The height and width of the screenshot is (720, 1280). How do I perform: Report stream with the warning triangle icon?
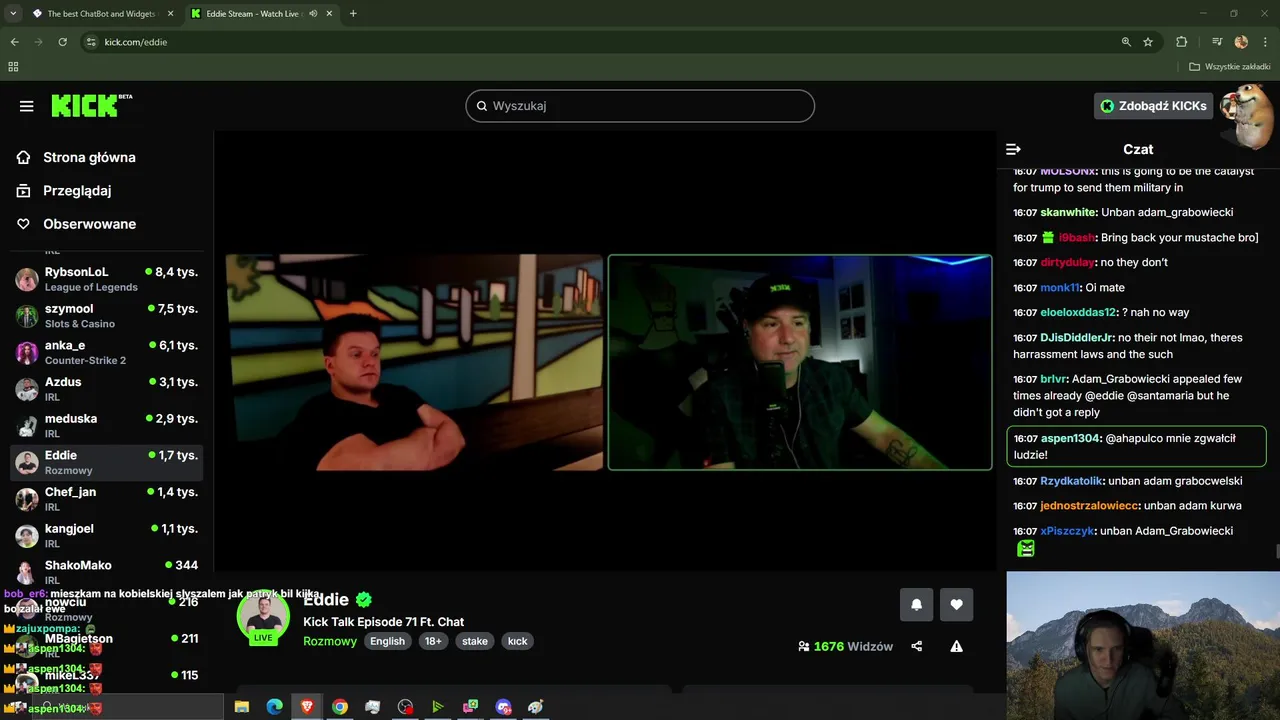(x=956, y=646)
